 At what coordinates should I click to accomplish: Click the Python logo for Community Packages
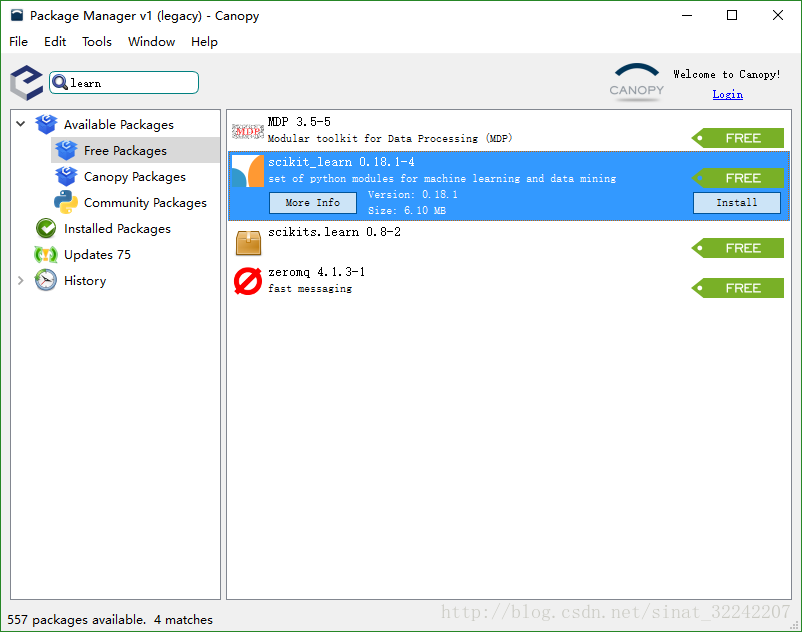tap(66, 202)
